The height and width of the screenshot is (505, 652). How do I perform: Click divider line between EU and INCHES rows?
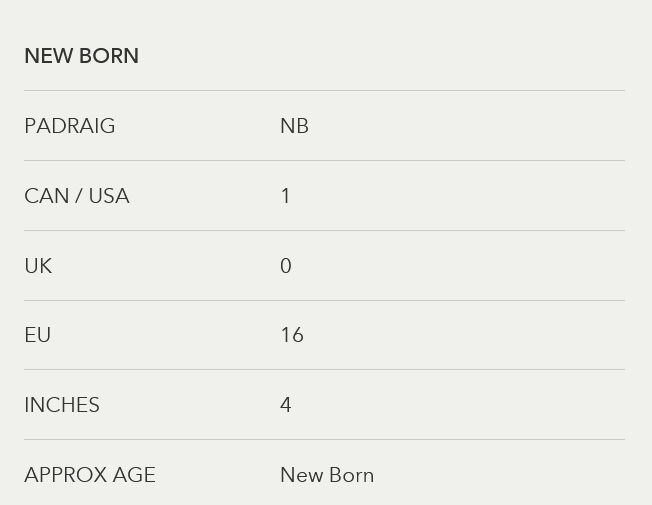(324, 369)
